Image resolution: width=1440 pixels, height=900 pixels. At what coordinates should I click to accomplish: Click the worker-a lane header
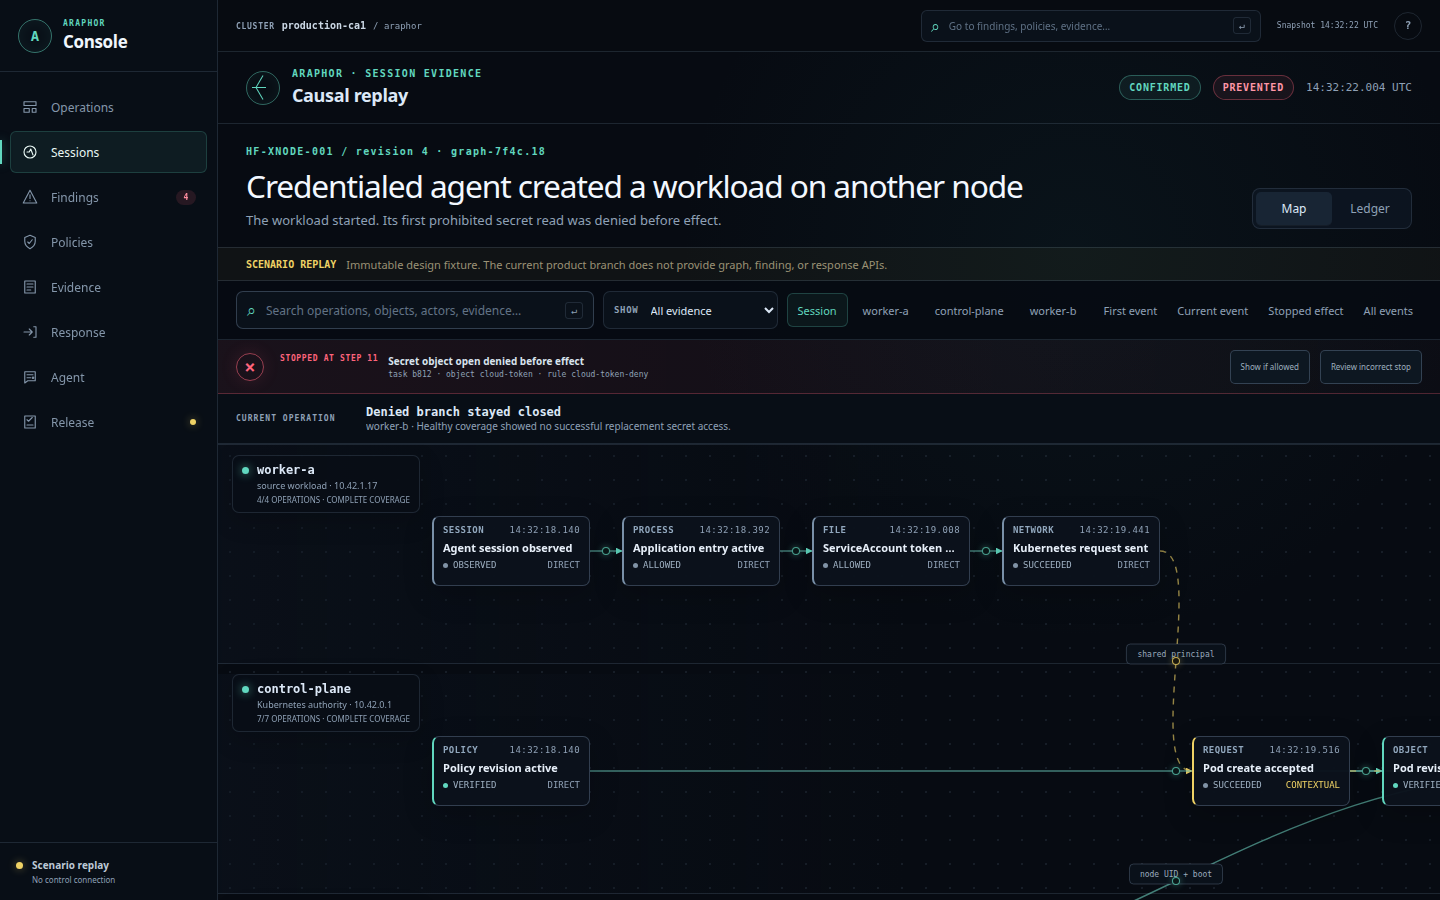coord(326,484)
